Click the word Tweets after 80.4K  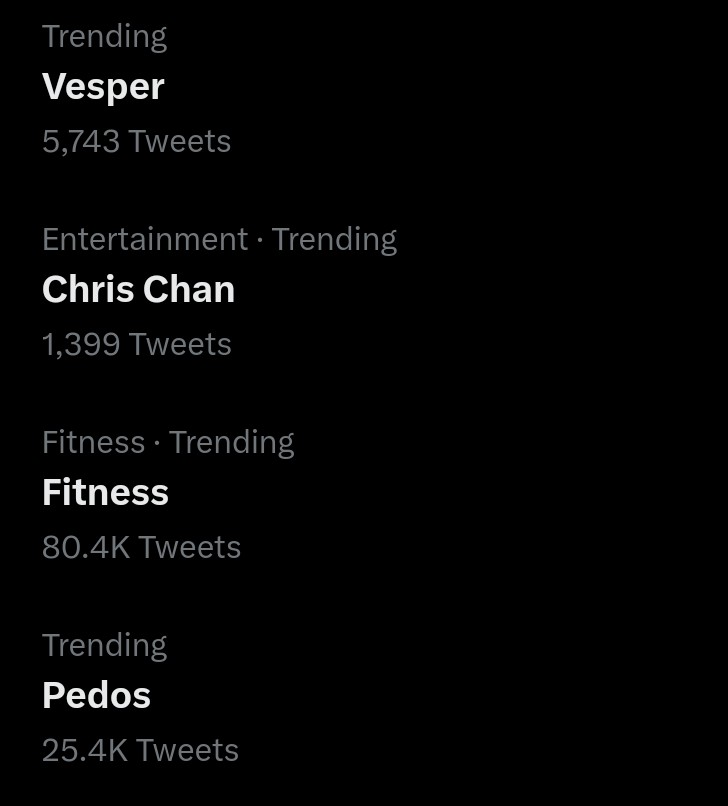(190, 547)
